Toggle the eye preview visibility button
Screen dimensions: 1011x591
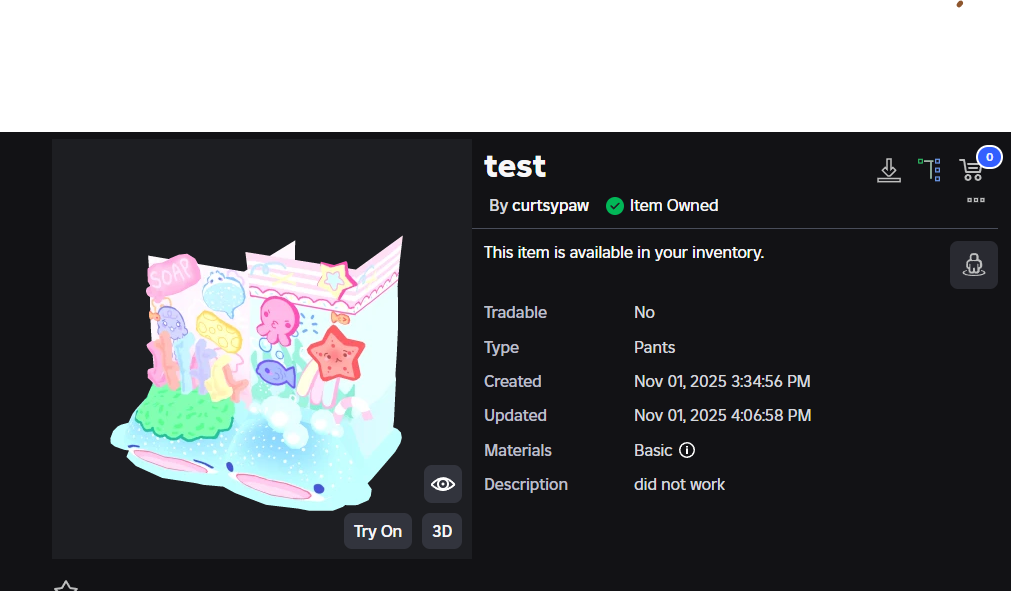pyautogui.click(x=443, y=484)
